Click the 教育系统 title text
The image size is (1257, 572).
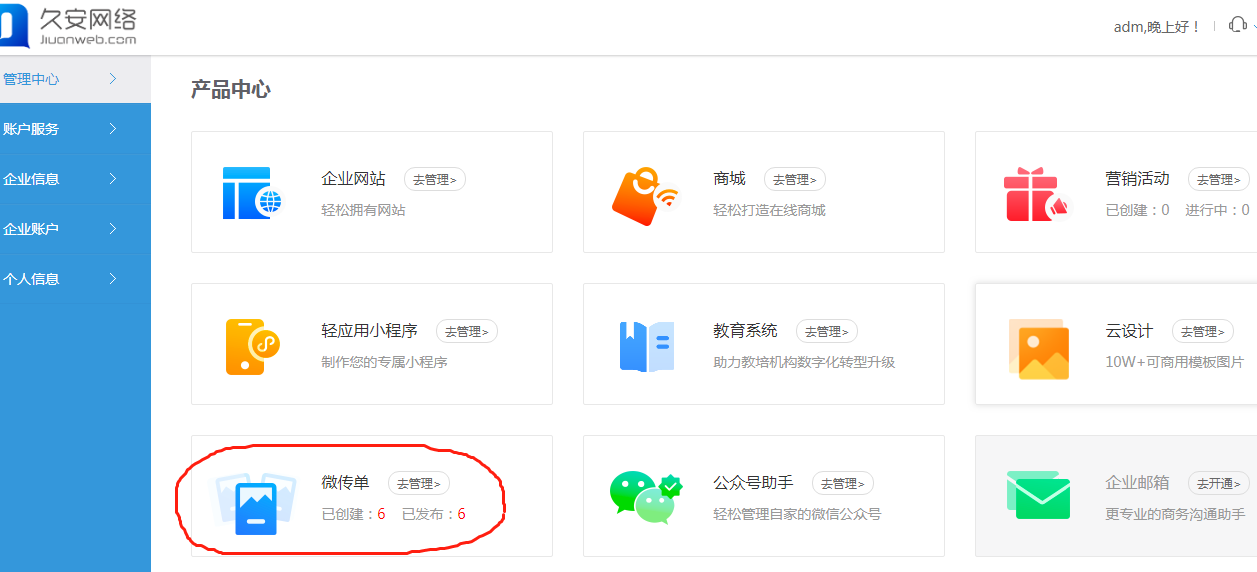coord(745,331)
